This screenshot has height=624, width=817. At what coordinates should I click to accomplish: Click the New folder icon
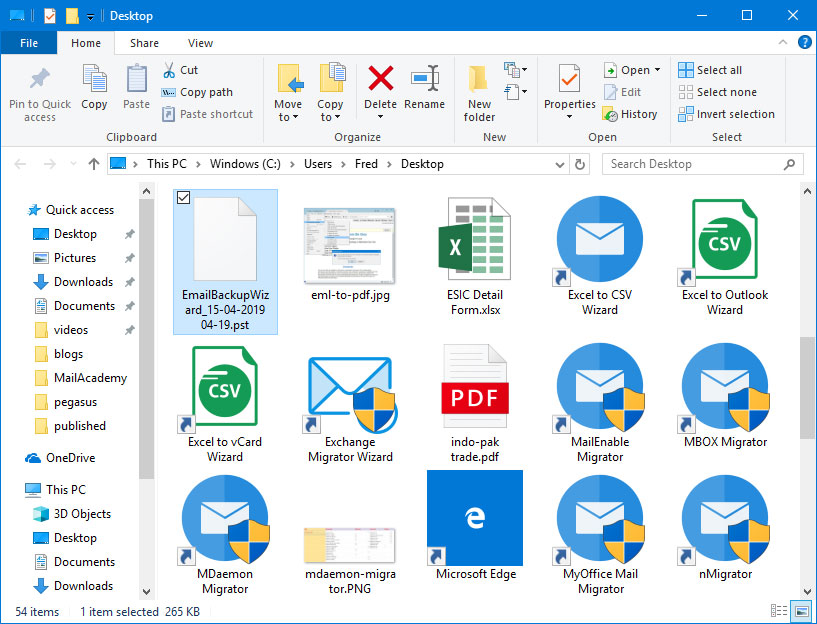(478, 79)
